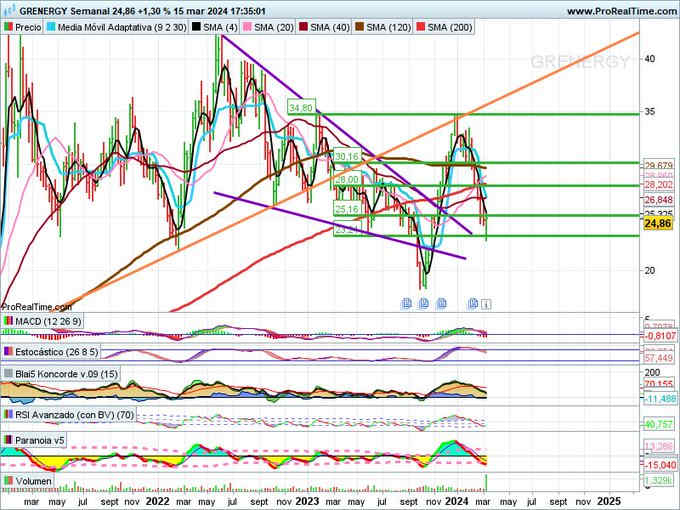Click the 29,679 price axis label

tap(658, 166)
